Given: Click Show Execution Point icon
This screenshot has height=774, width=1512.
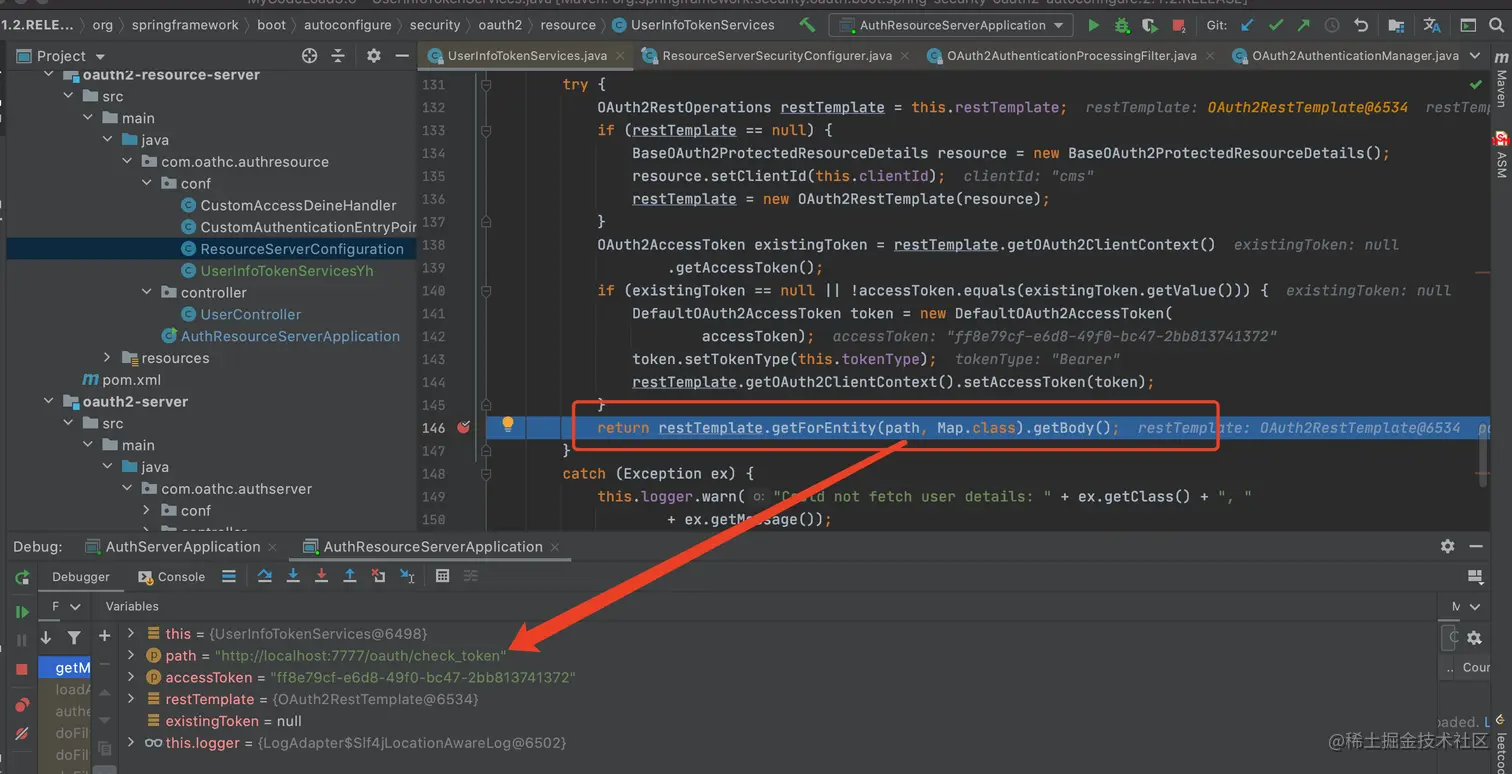Looking at the screenshot, I should pos(229,576).
